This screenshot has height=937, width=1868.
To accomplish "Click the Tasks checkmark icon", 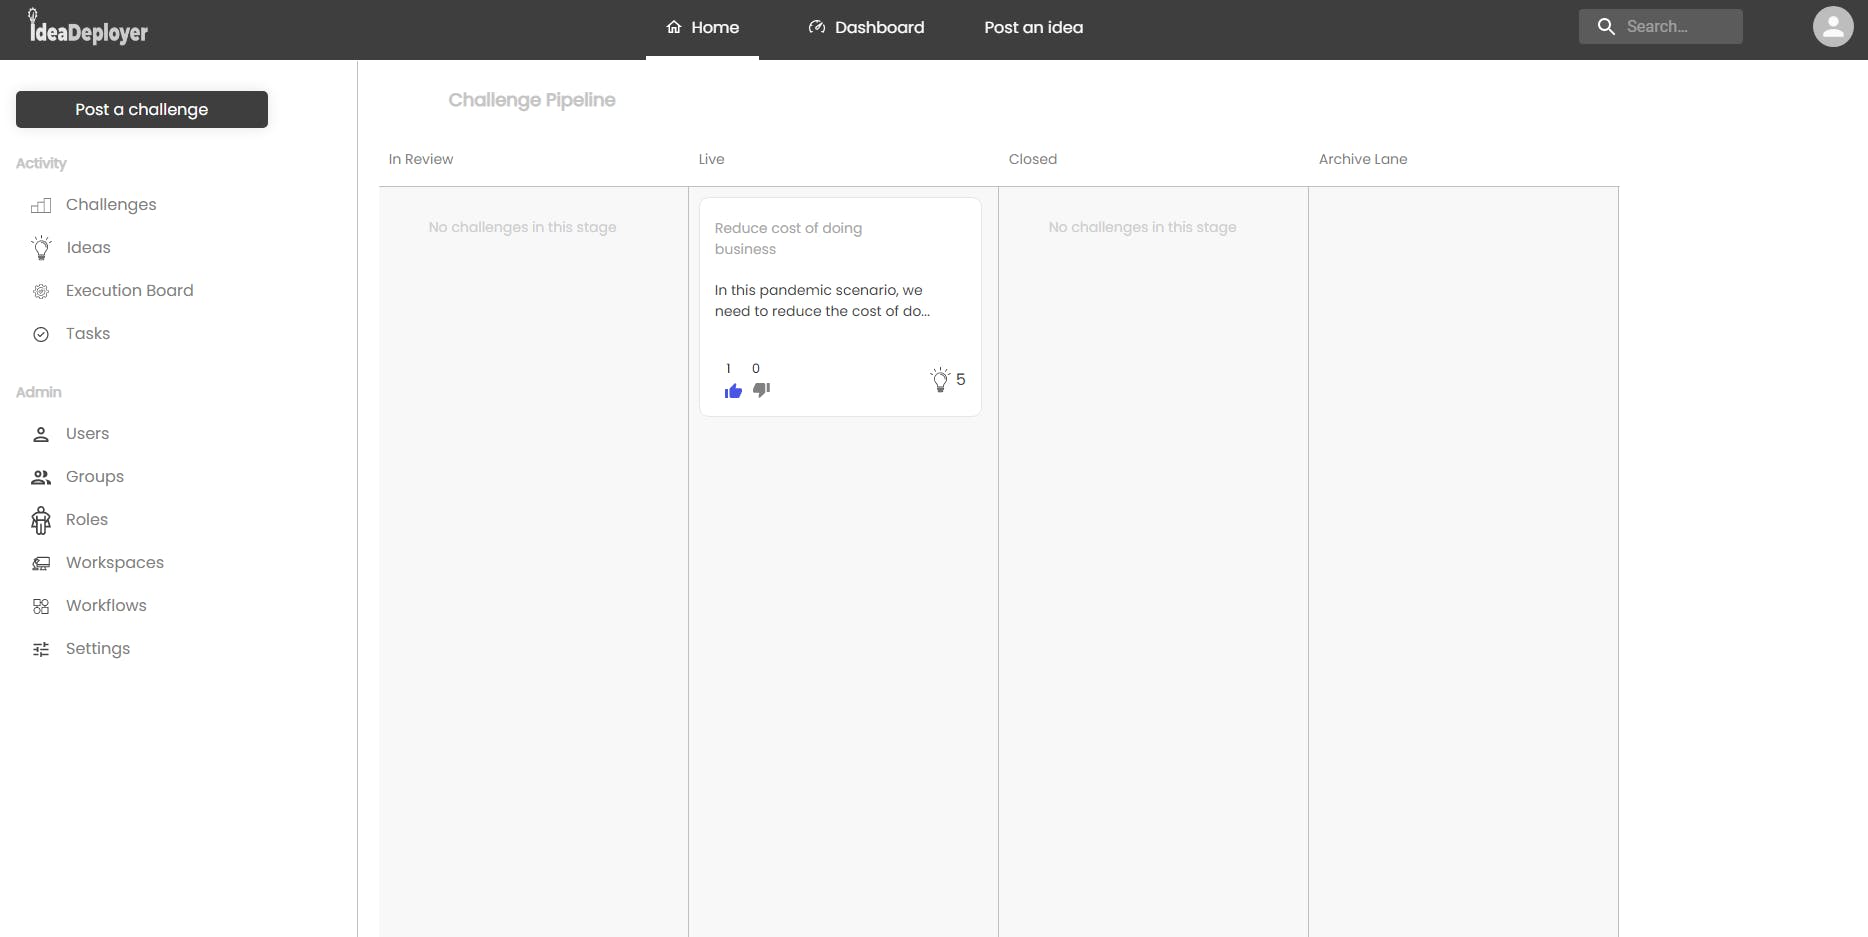I will pos(41,335).
